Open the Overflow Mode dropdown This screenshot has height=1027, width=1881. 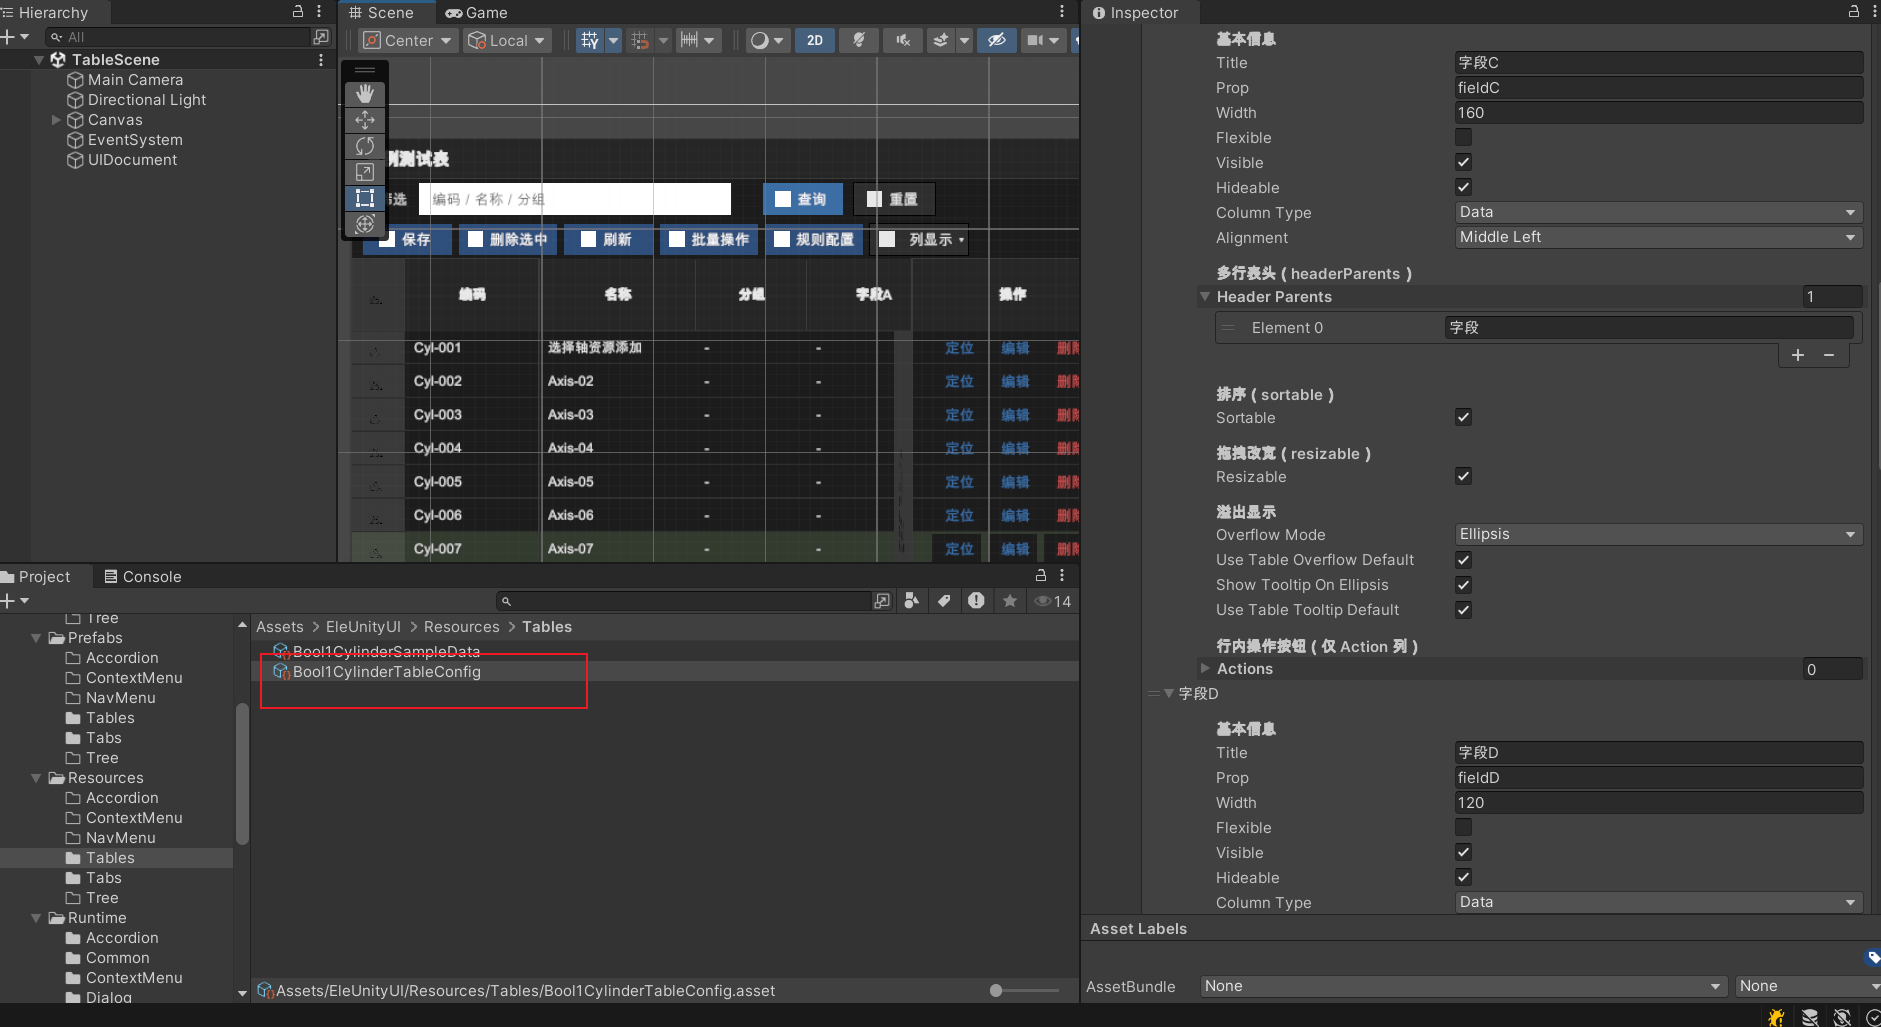pos(1658,534)
